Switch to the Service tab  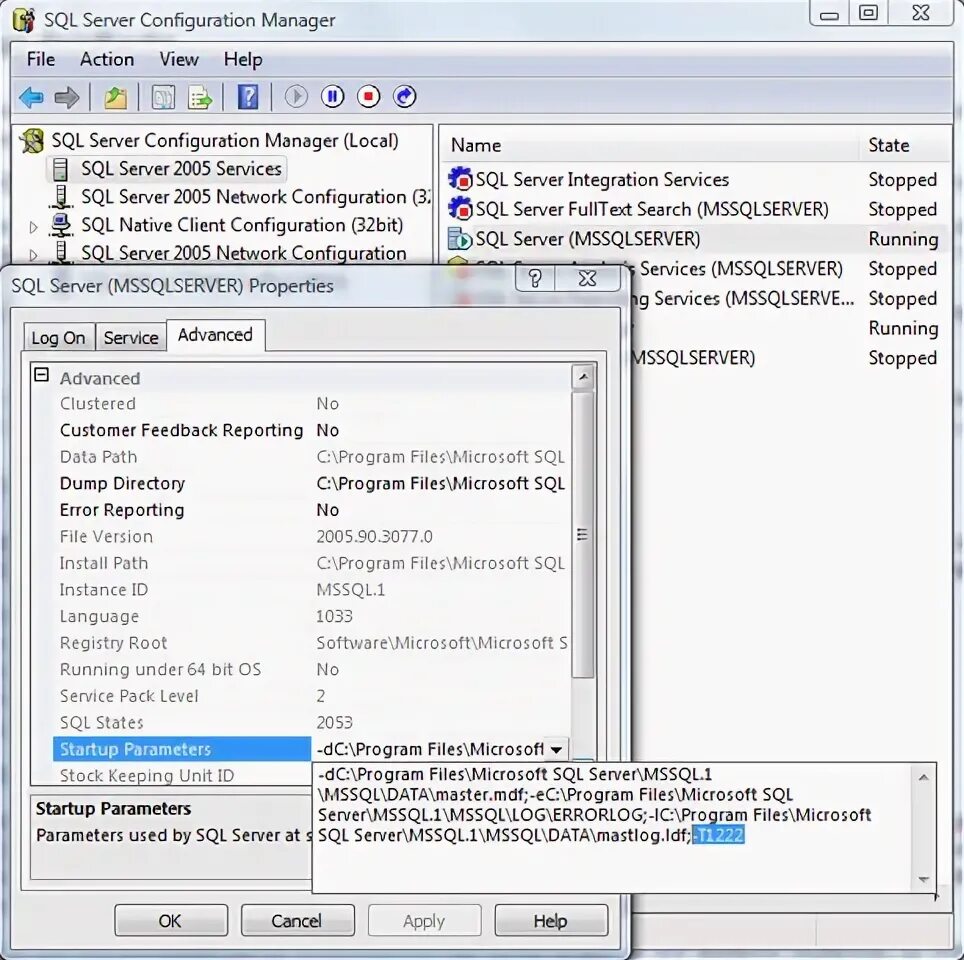pyautogui.click(x=131, y=338)
